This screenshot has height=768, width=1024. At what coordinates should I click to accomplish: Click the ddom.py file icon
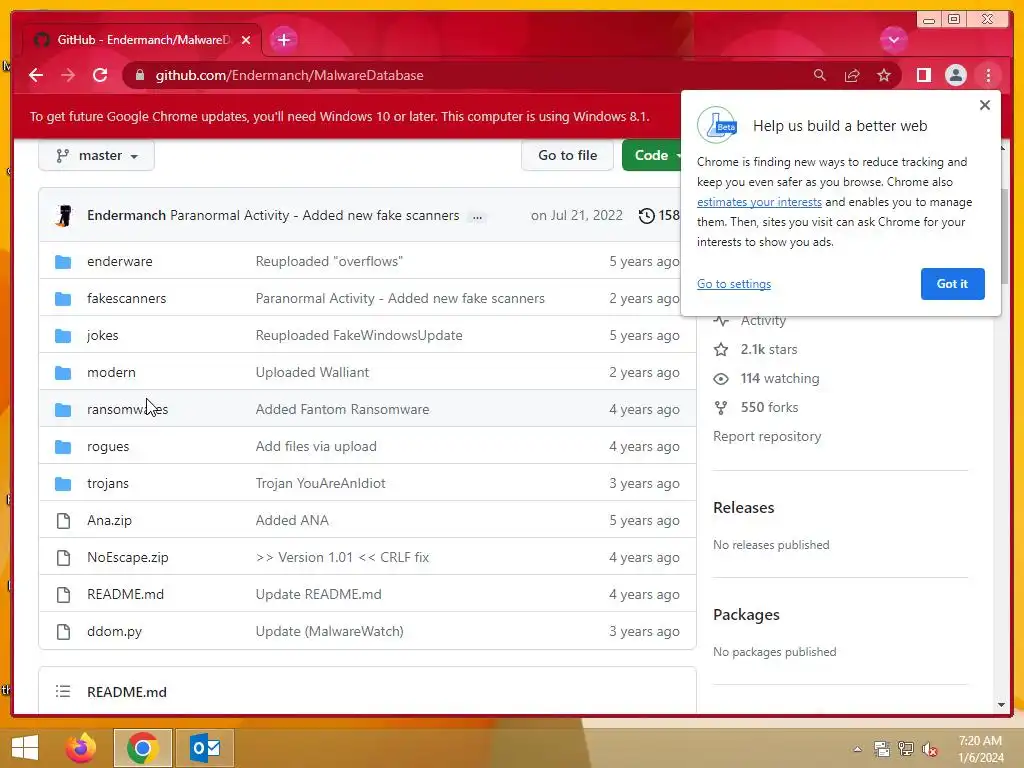[63, 632]
